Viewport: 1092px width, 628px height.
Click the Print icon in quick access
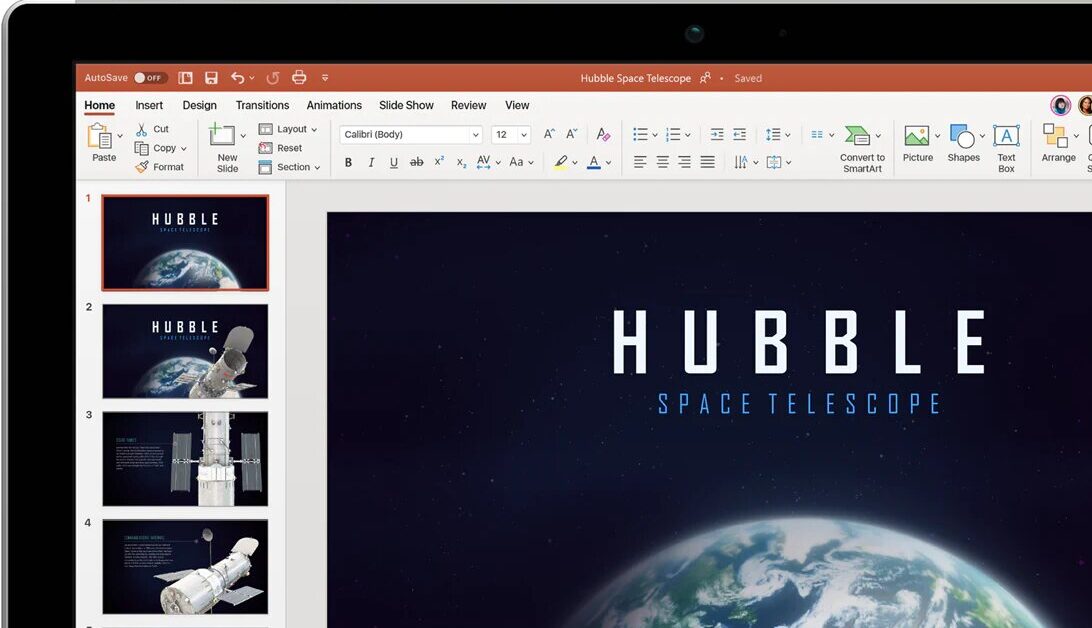pos(299,77)
